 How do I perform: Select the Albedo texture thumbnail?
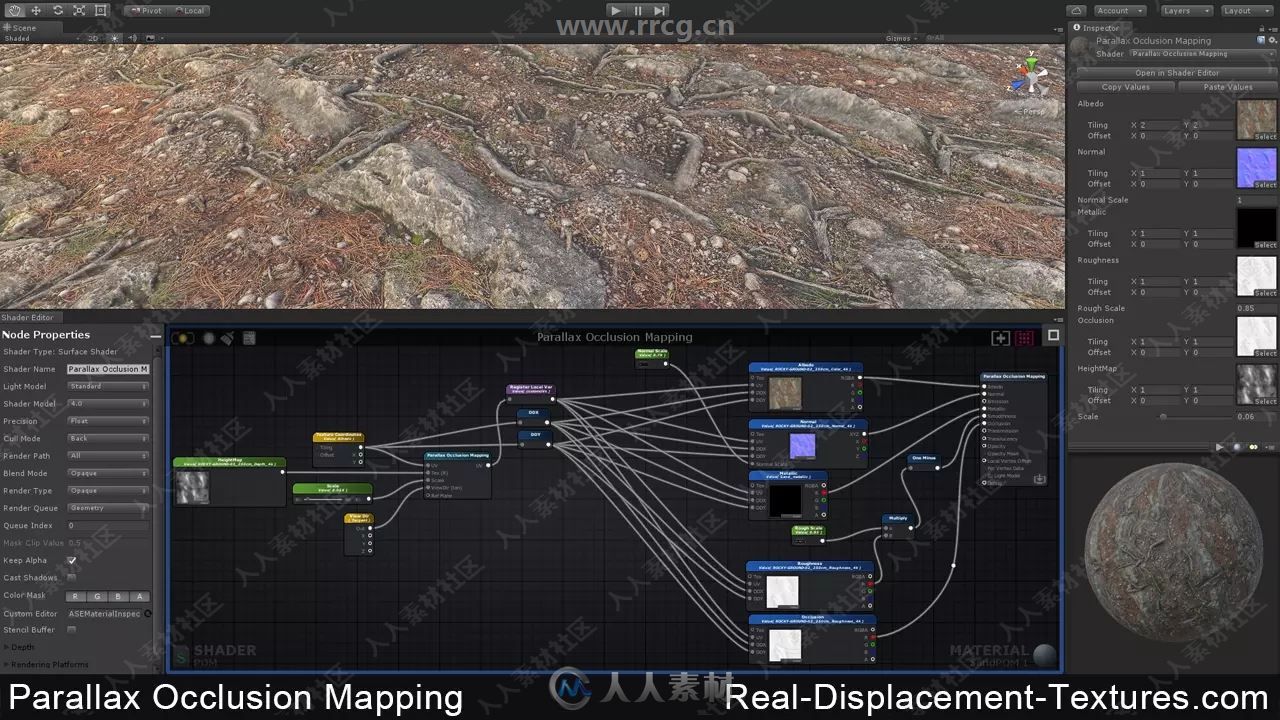pos(1257,119)
